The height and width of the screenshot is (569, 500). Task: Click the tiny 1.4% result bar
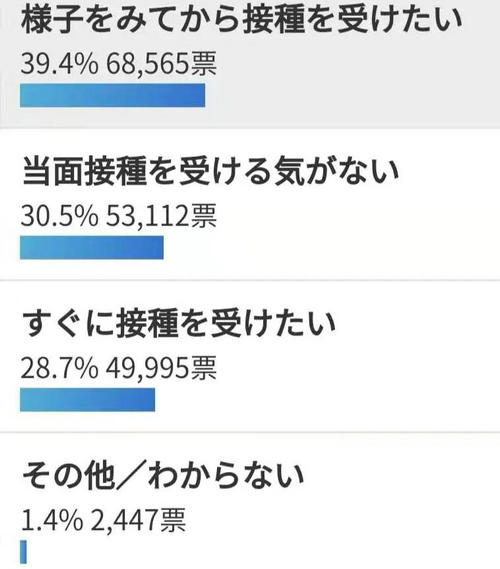click(x=23, y=552)
